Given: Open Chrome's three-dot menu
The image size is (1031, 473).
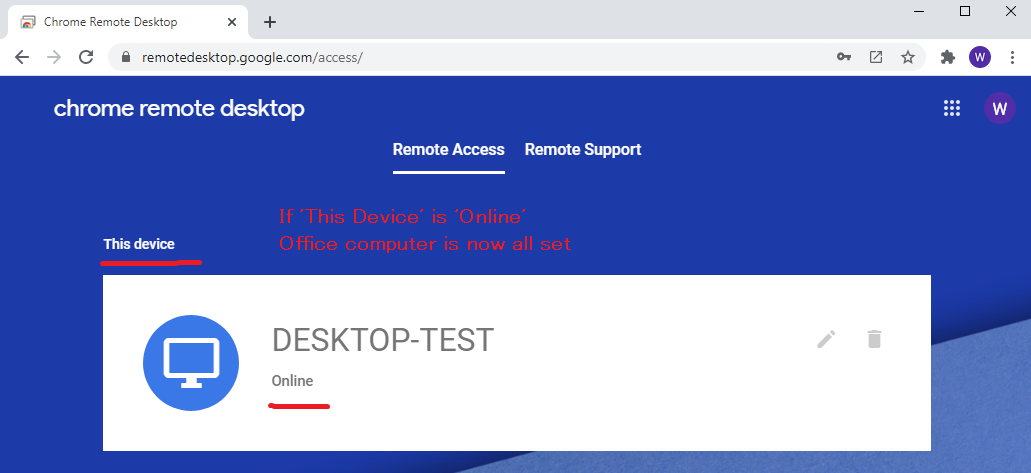Looking at the screenshot, I should (1013, 57).
